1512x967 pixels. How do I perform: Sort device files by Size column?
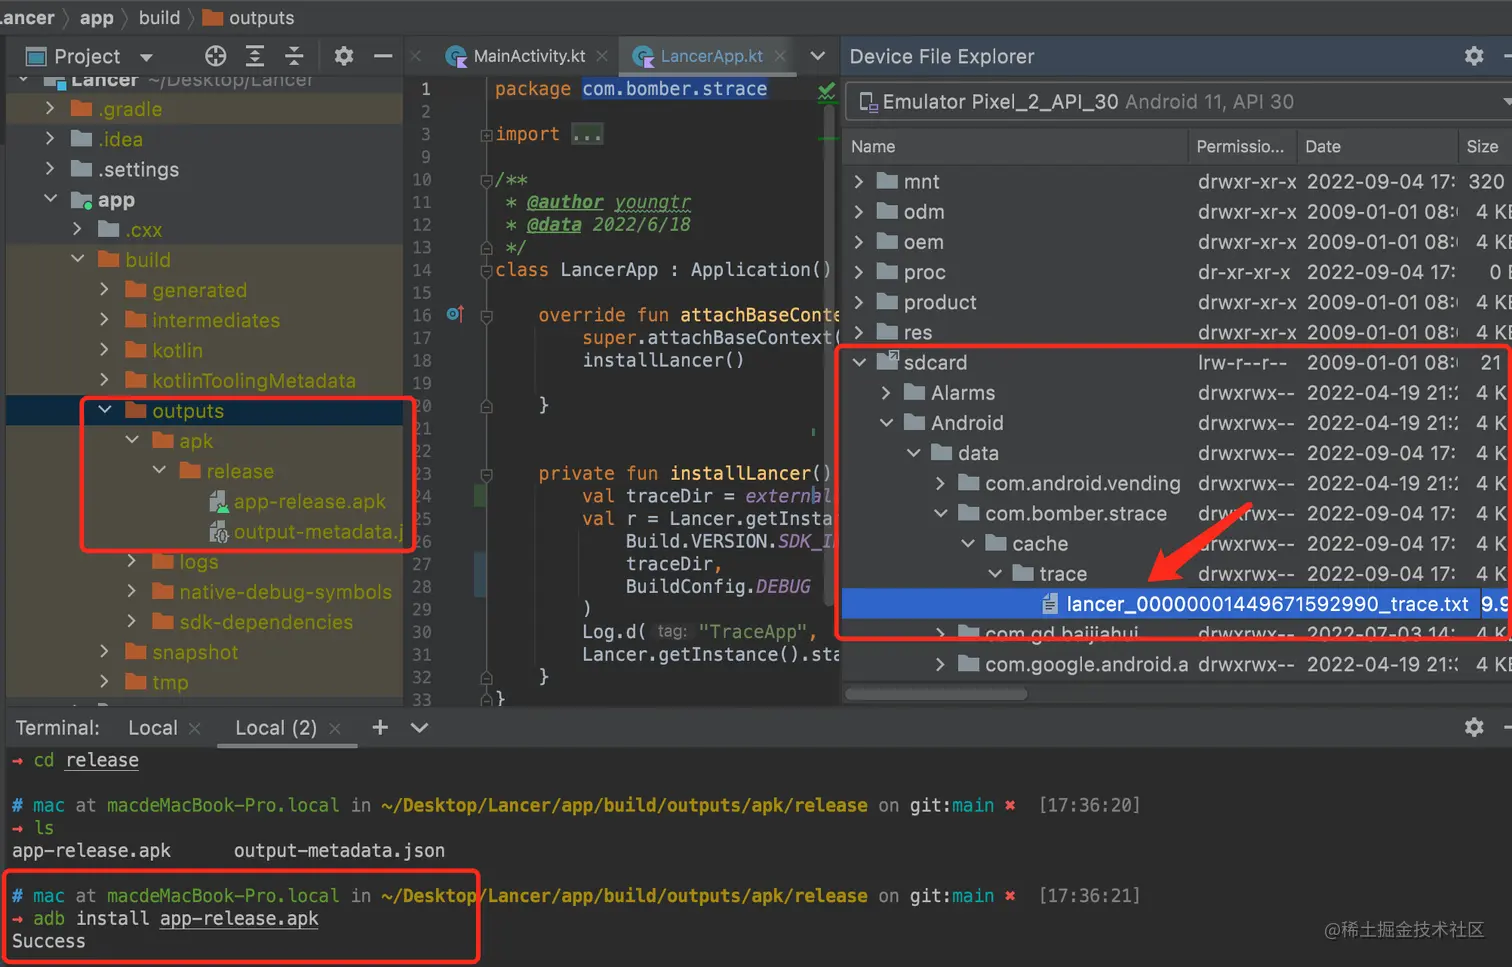[x=1484, y=147]
